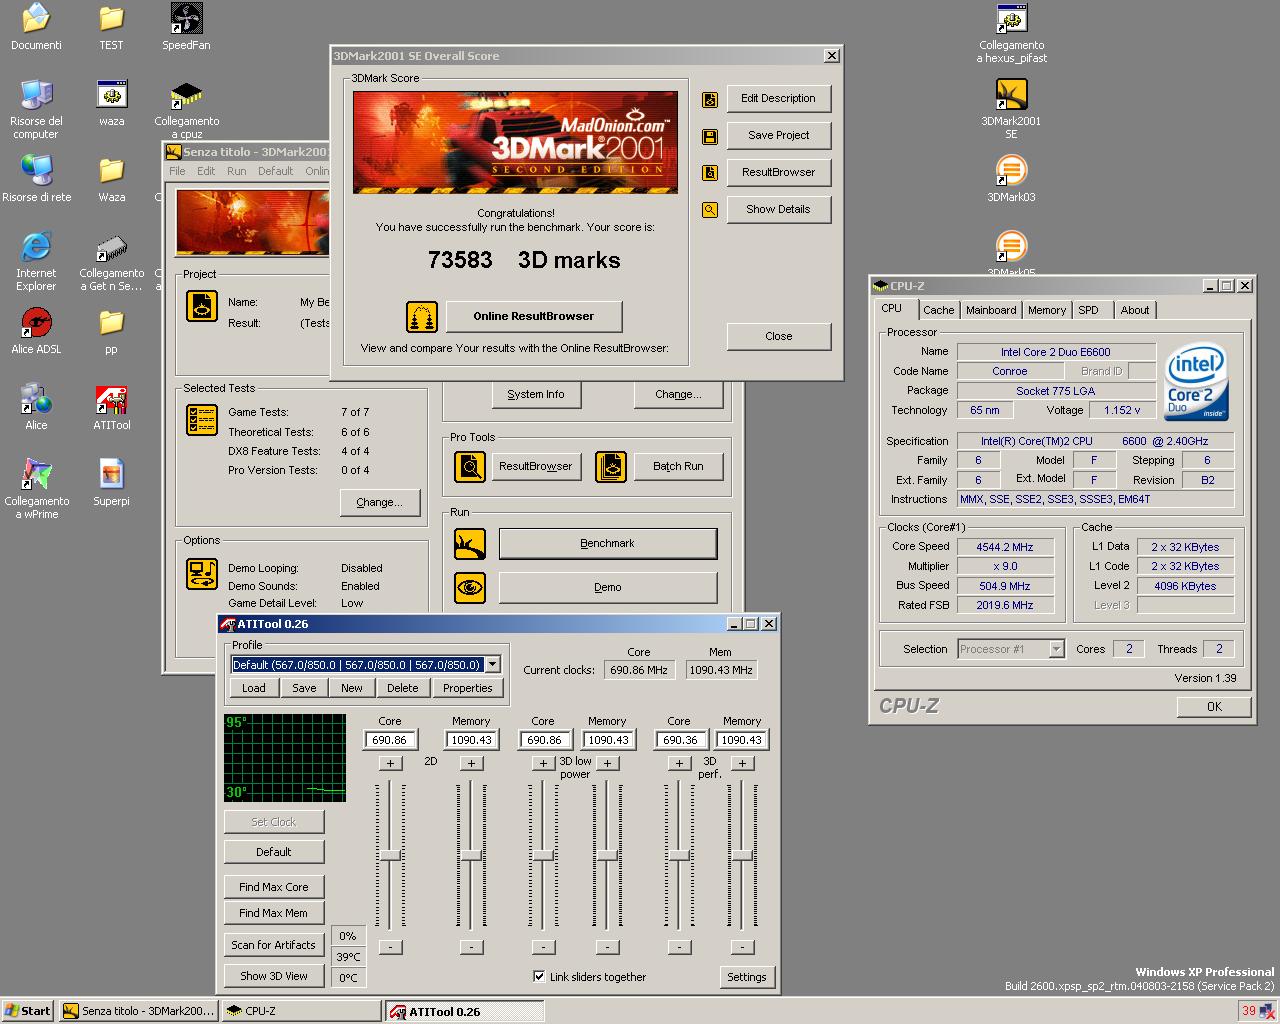Viewport: 1280px width, 1024px height.
Task: Switch to the Cache tab in CPU-Z
Action: coord(938,310)
